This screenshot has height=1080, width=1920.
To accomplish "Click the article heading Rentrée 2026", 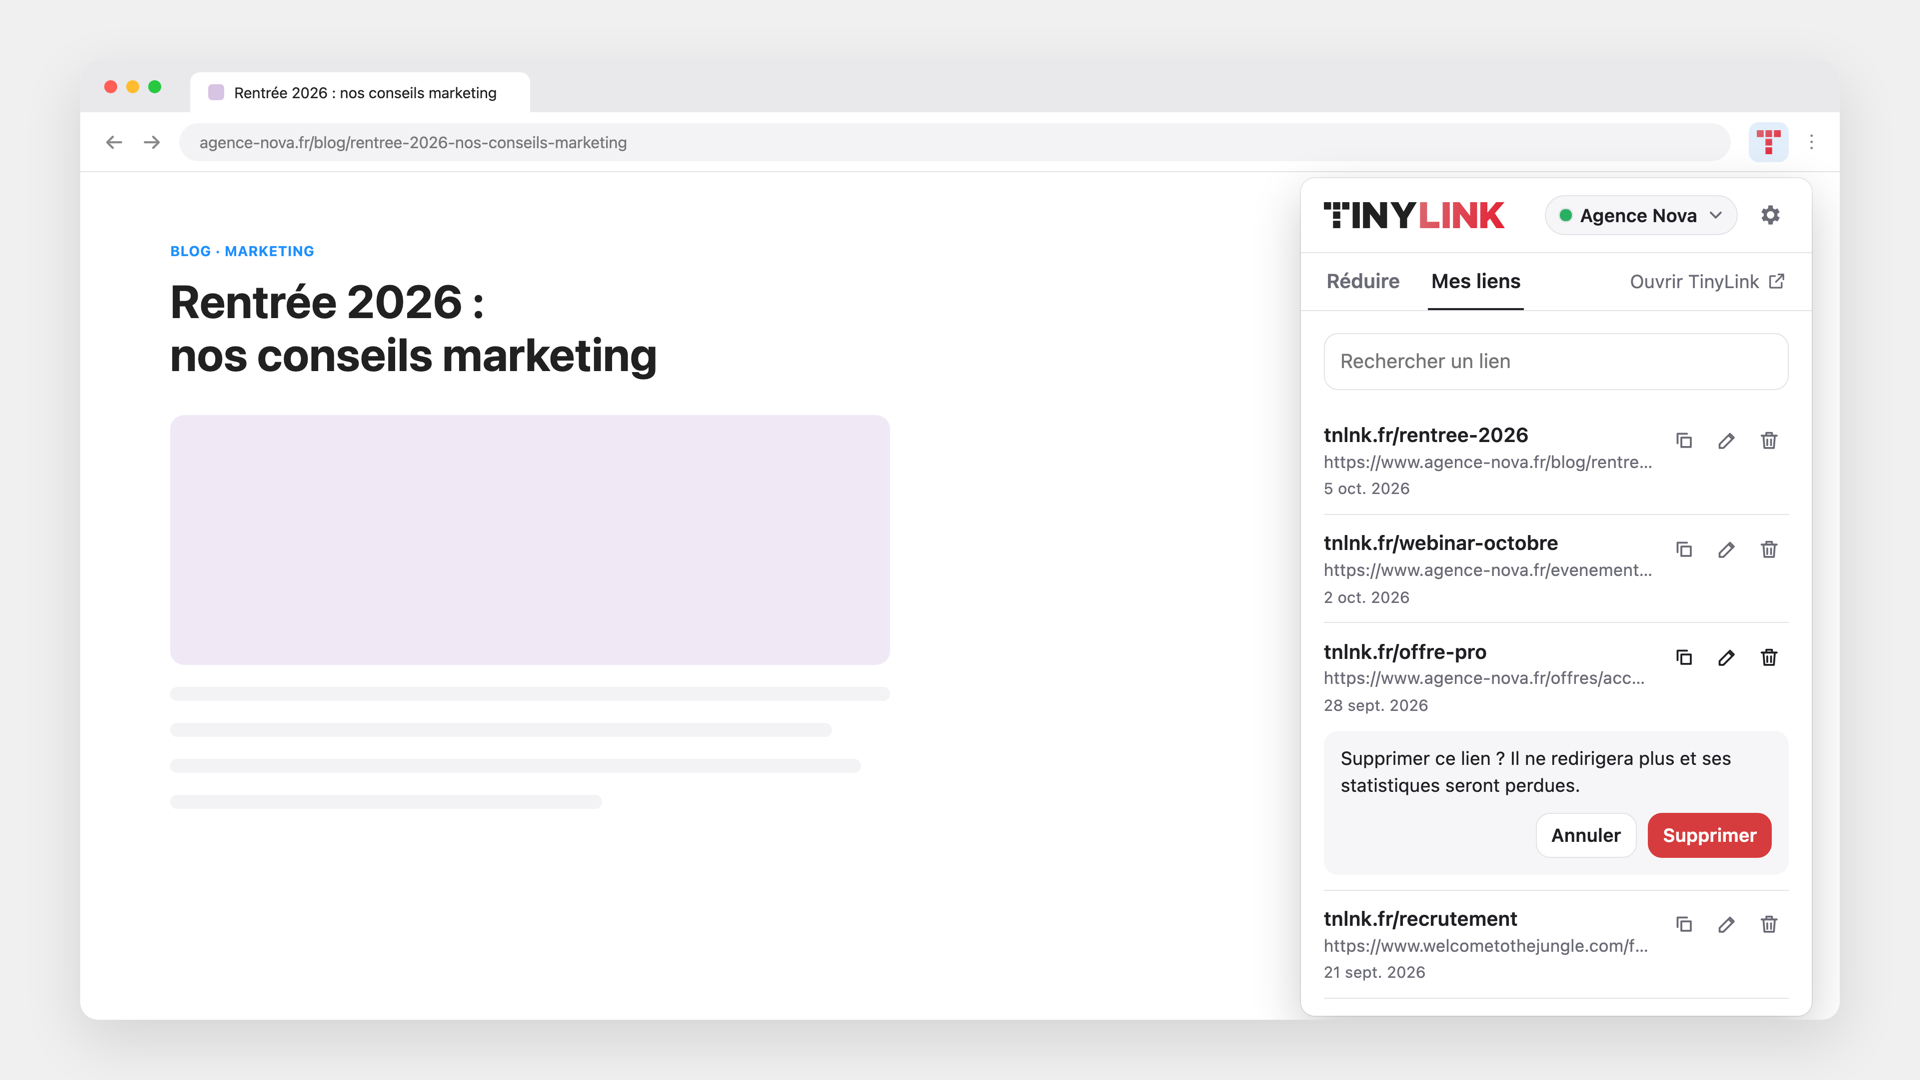I will [413, 329].
